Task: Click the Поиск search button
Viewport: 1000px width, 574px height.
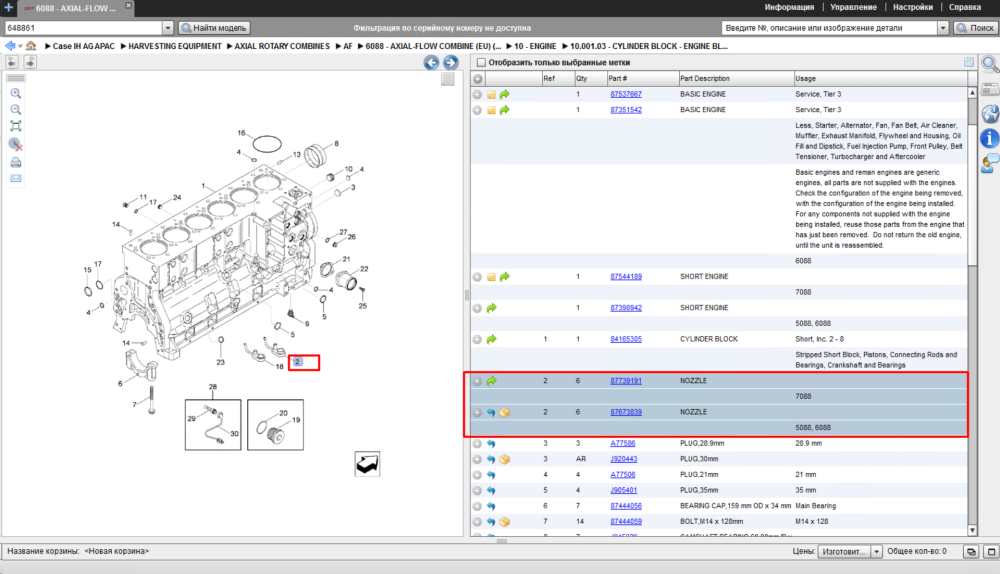Action: [975, 28]
